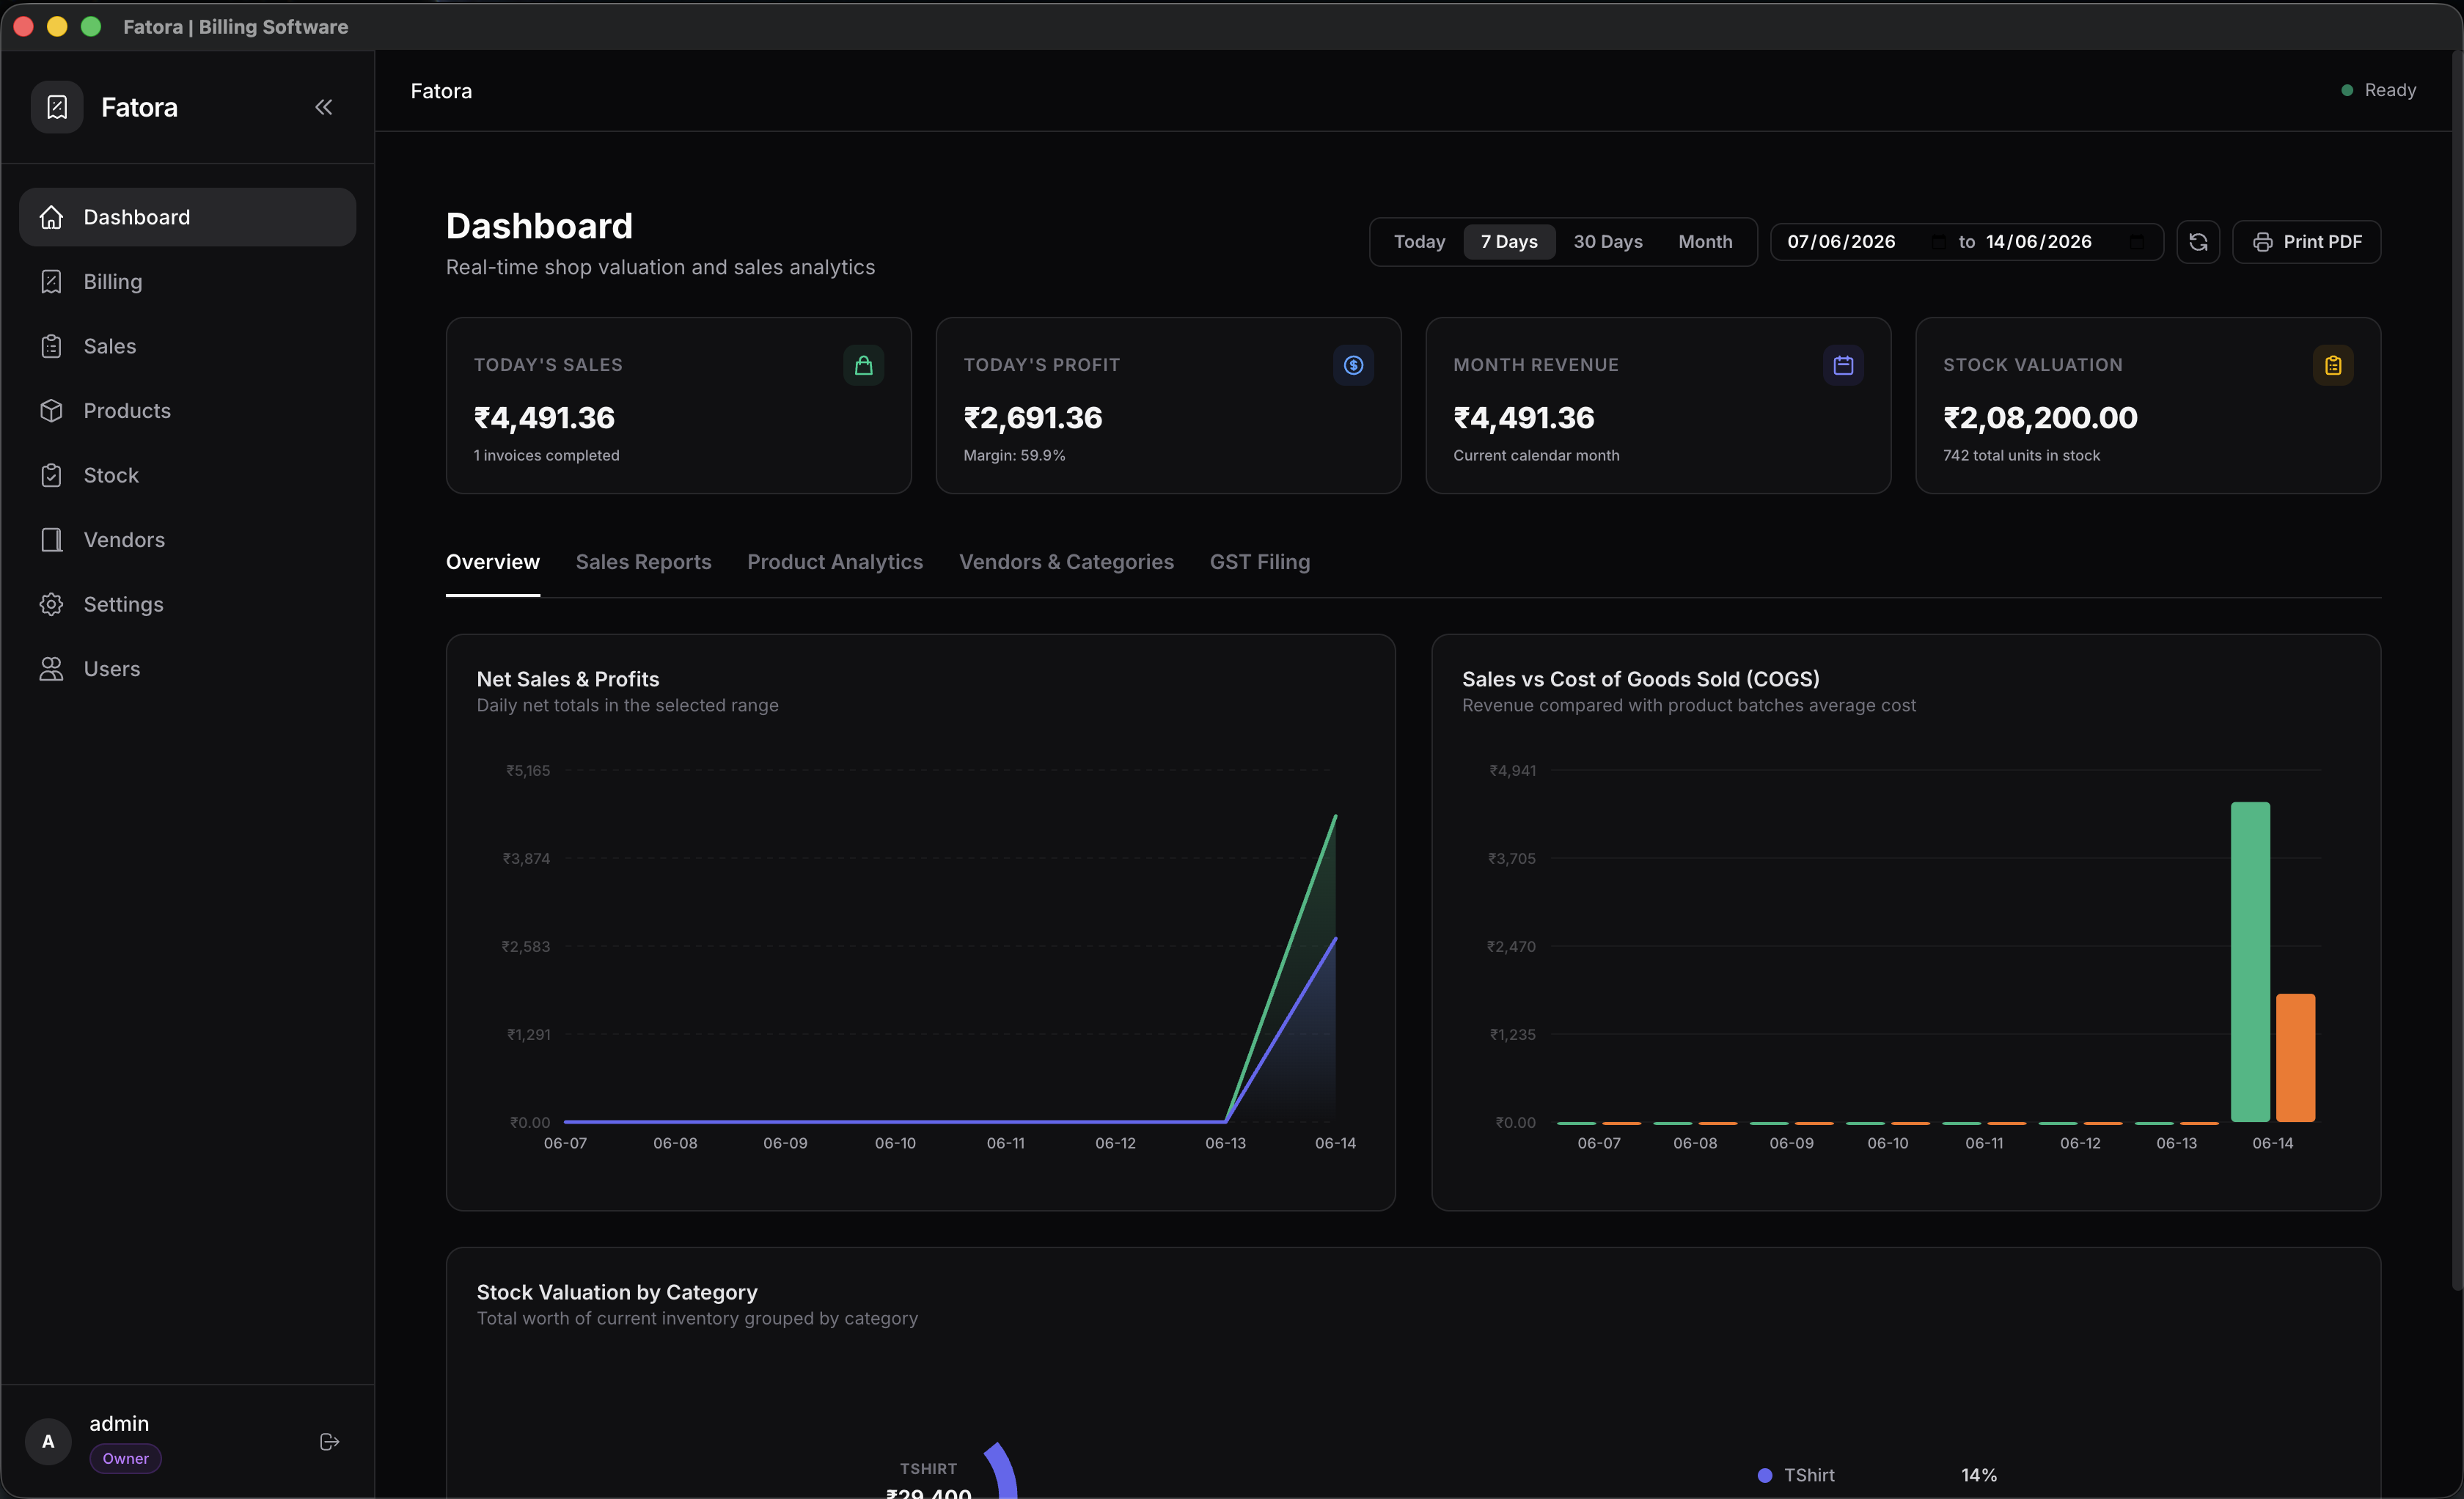Click the 1 invoices completed text

pyautogui.click(x=546, y=455)
